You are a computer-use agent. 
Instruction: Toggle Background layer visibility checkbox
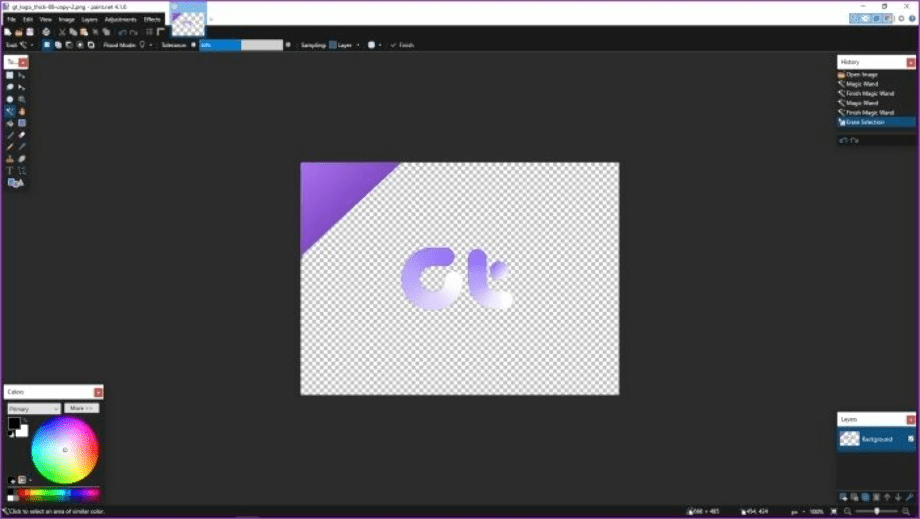click(911, 439)
